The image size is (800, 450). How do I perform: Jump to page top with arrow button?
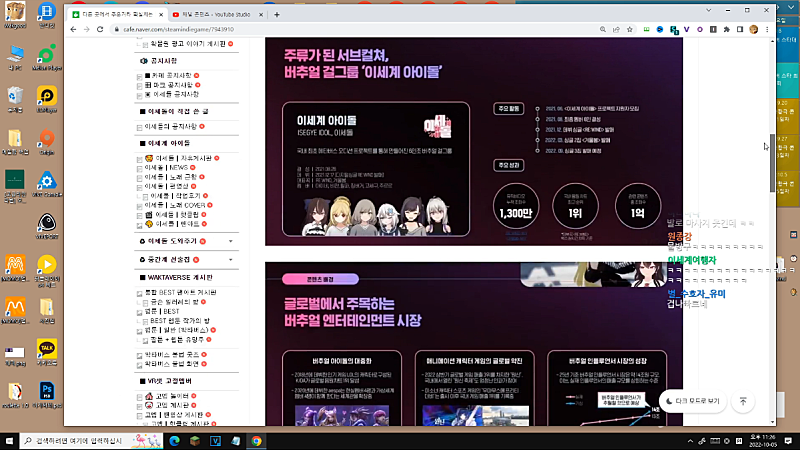tap(743, 402)
